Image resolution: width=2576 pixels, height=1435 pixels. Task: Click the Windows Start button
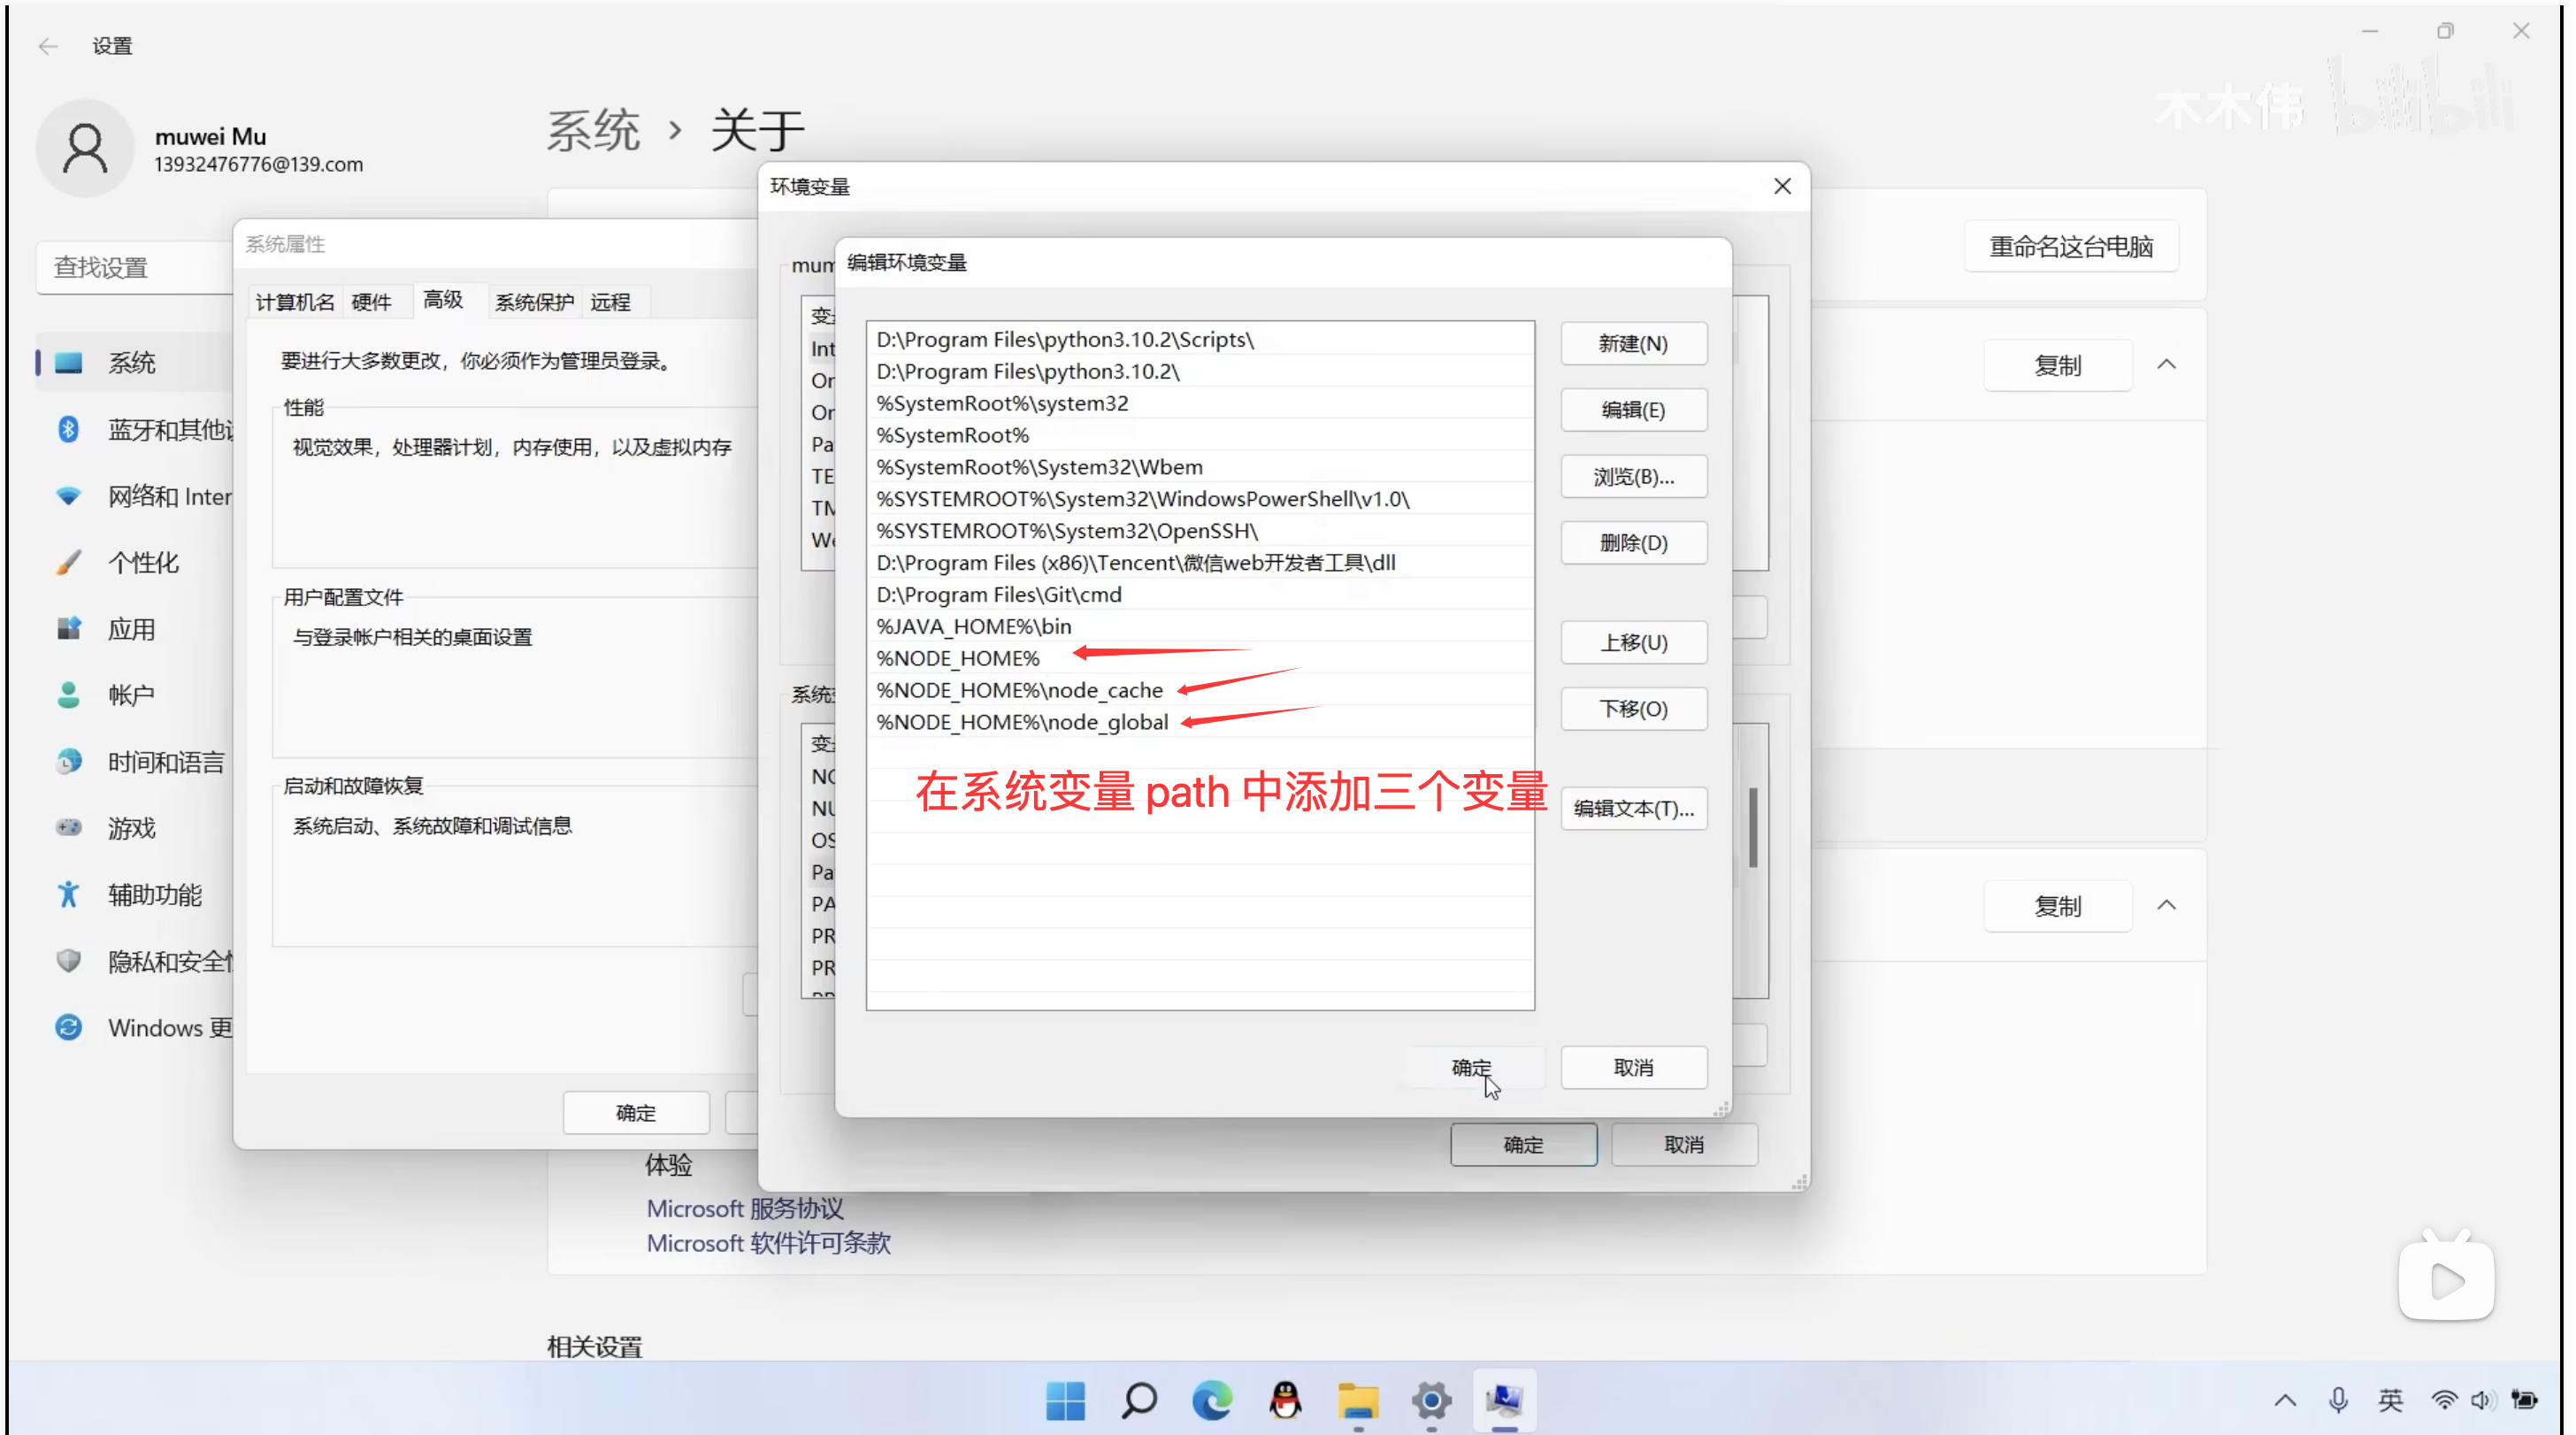tap(1065, 1400)
